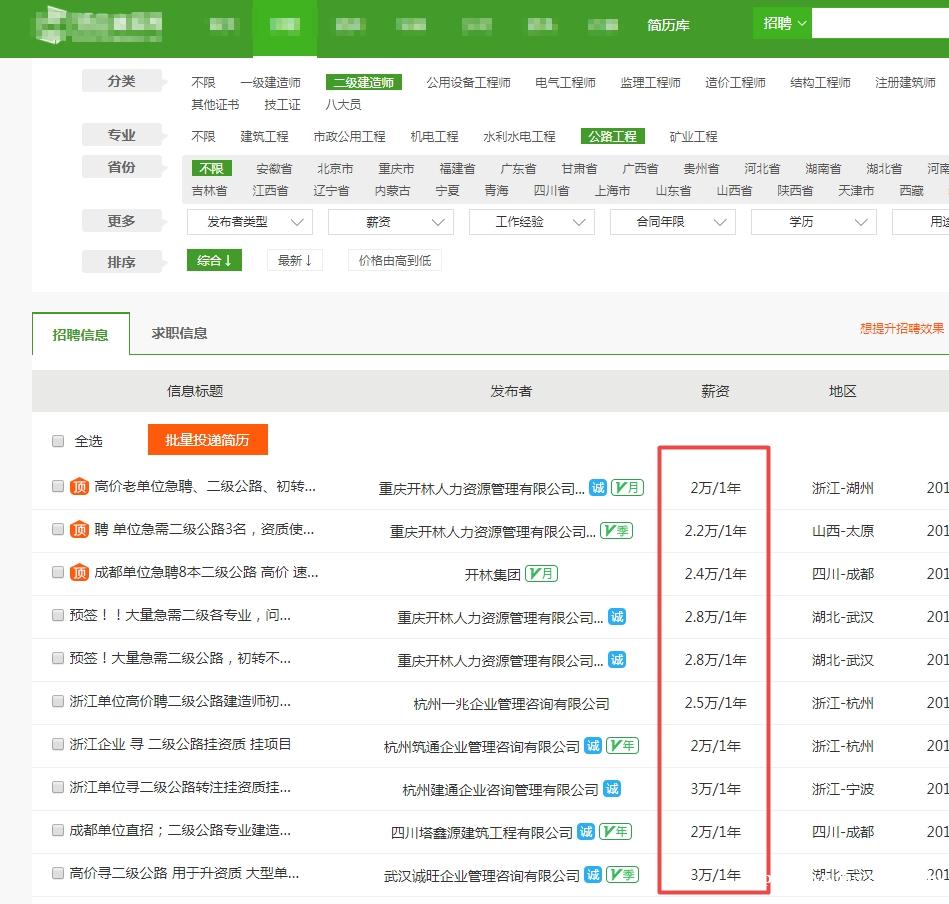Choose the 监理工程师 category filter
949x904 pixels.
click(651, 82)
